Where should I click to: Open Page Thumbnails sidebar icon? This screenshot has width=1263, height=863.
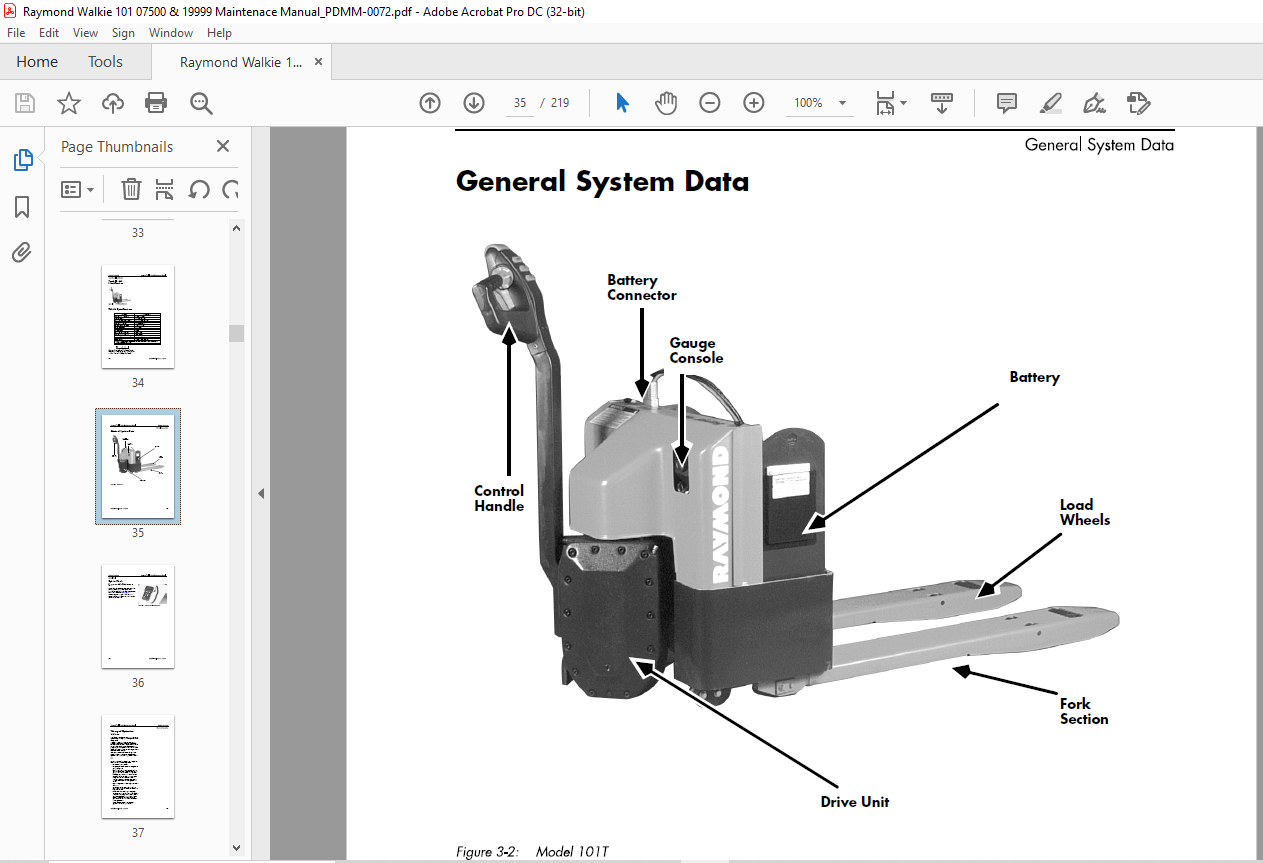tap(22, 160)
